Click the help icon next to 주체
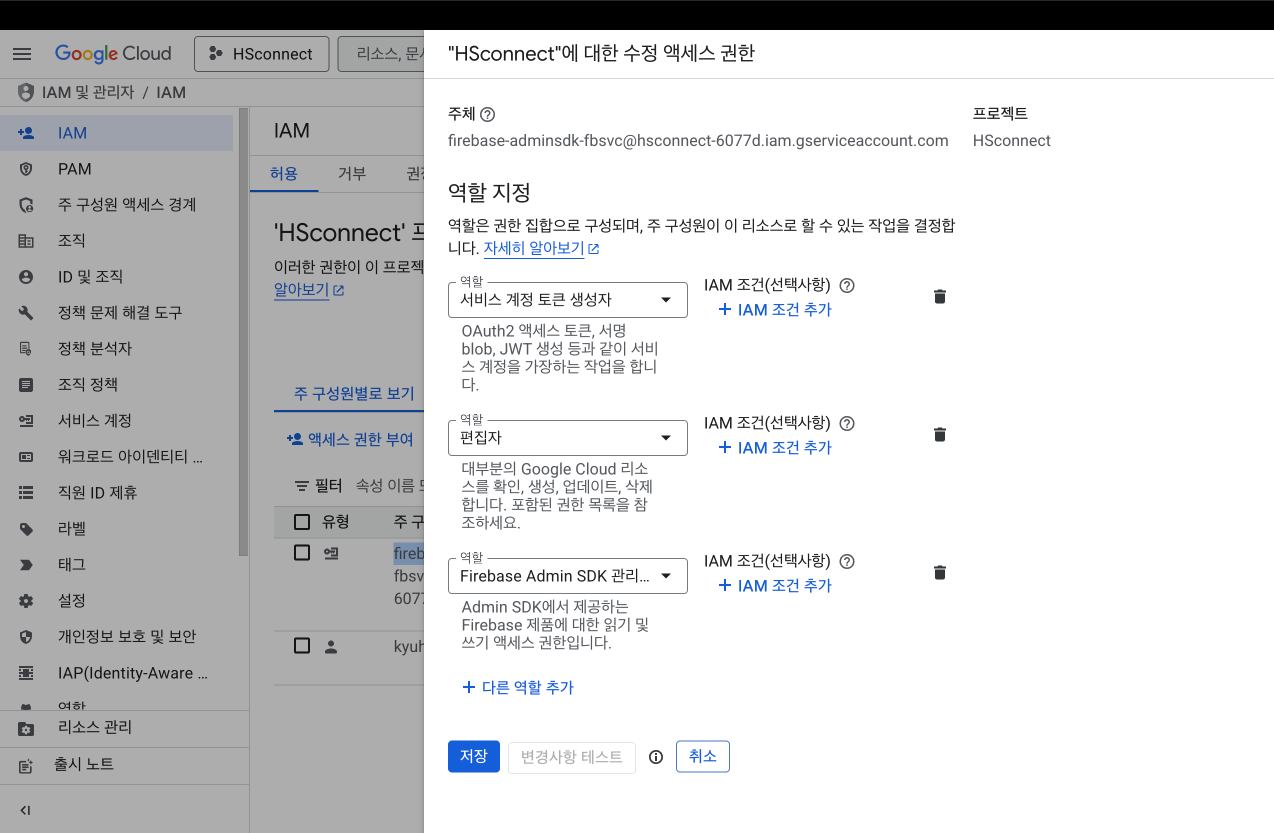Screen dimensions: 1274x833 488,114
